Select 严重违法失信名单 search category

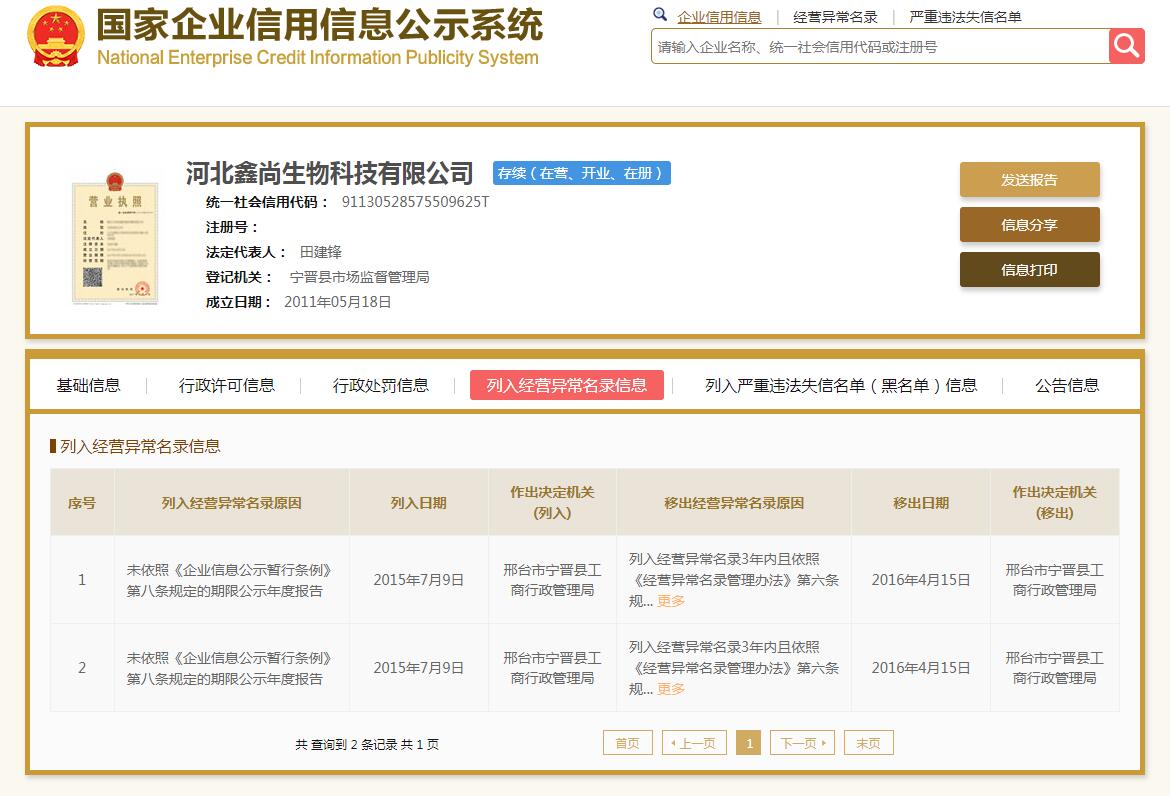pyautogui.click(x=965, y=17)
